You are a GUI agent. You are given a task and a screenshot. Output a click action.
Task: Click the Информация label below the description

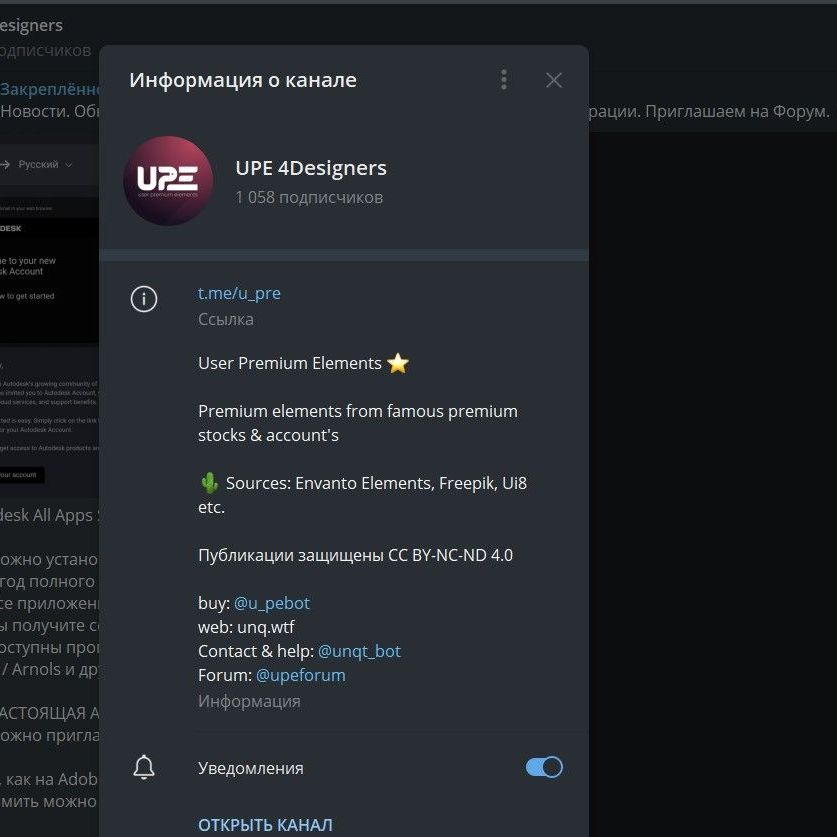(249, 700)
